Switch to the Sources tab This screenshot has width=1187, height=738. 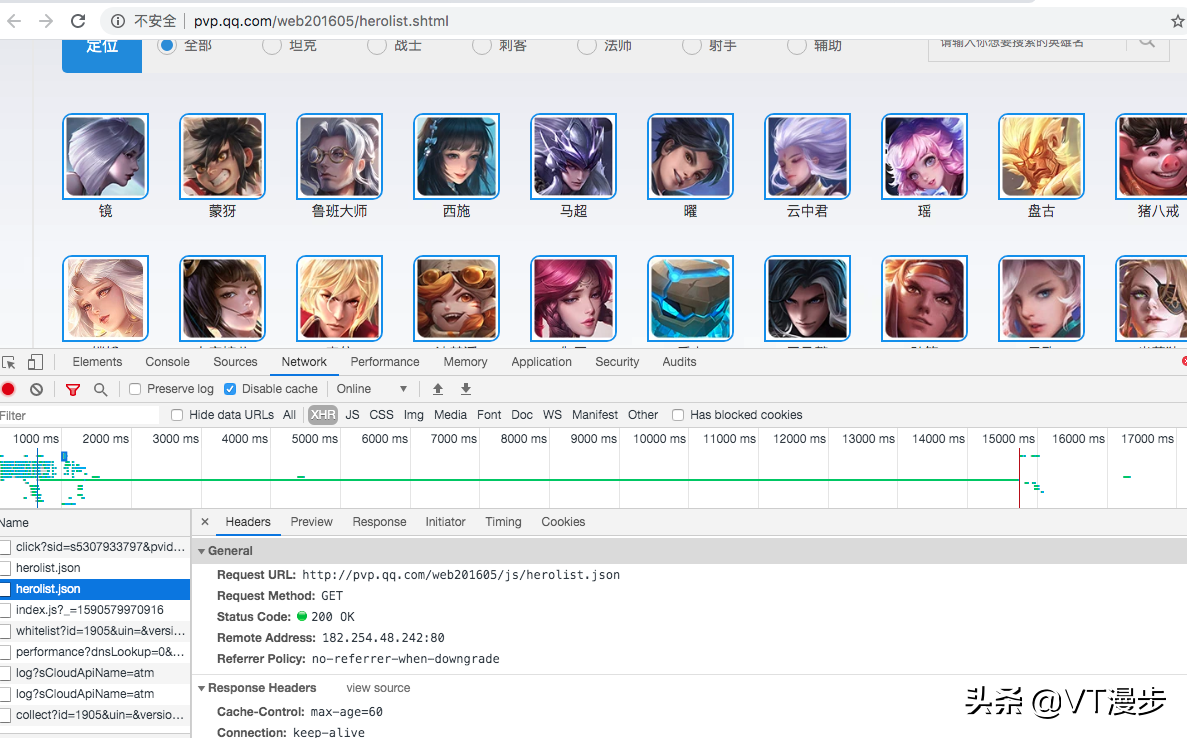coord(235,362)
